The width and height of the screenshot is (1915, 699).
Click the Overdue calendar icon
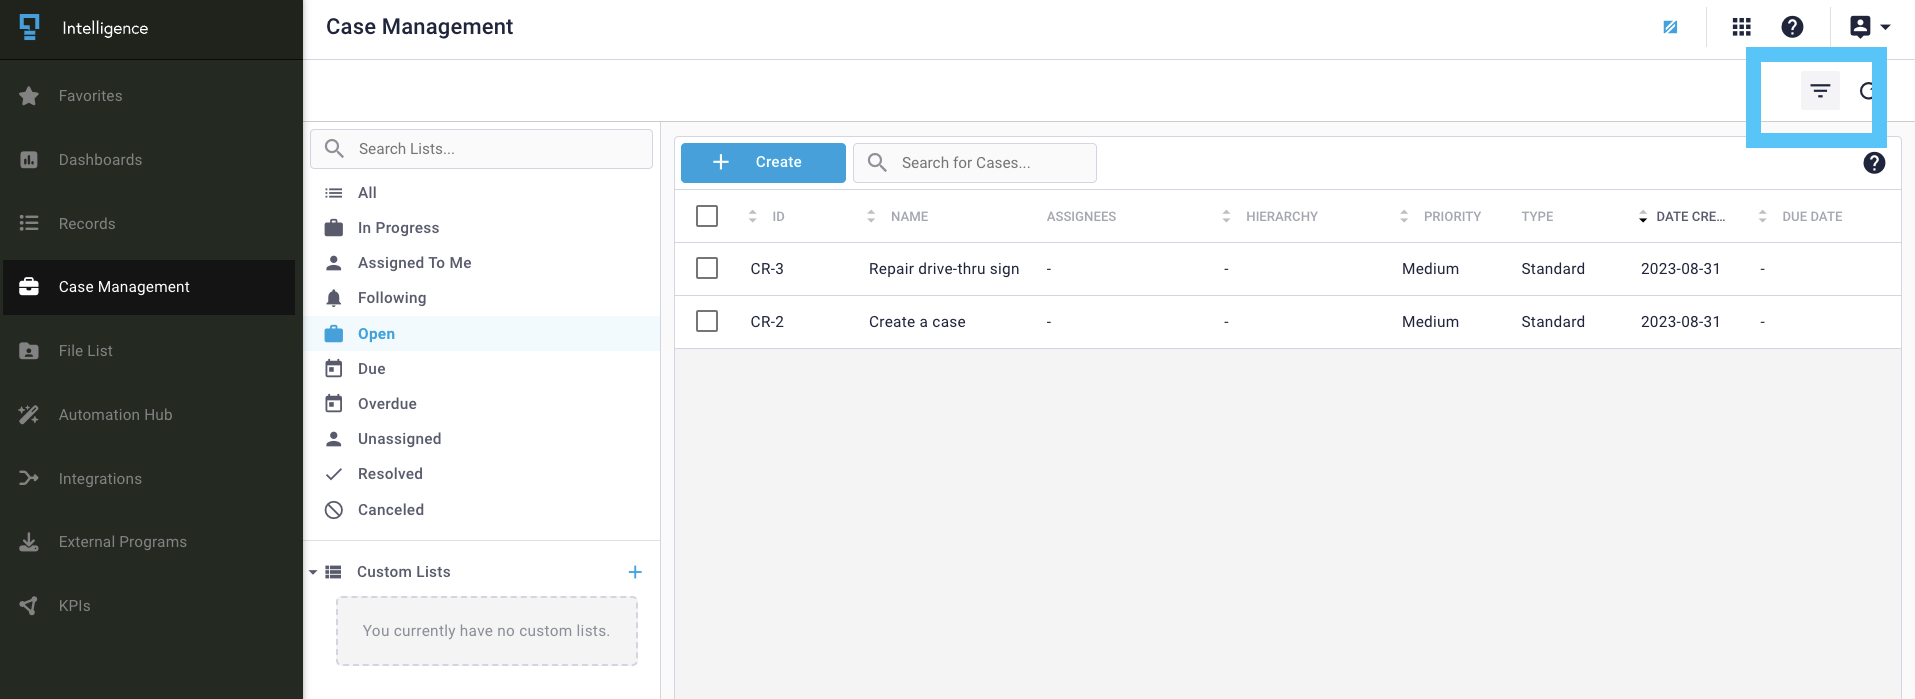[334, 404]
